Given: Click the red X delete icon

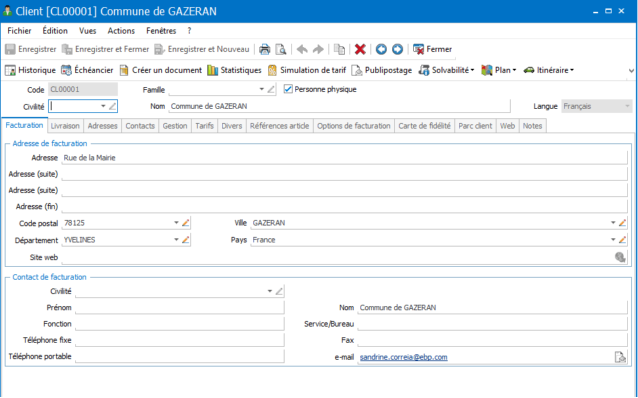Looking at the screenshot, I should pos(360,49).
